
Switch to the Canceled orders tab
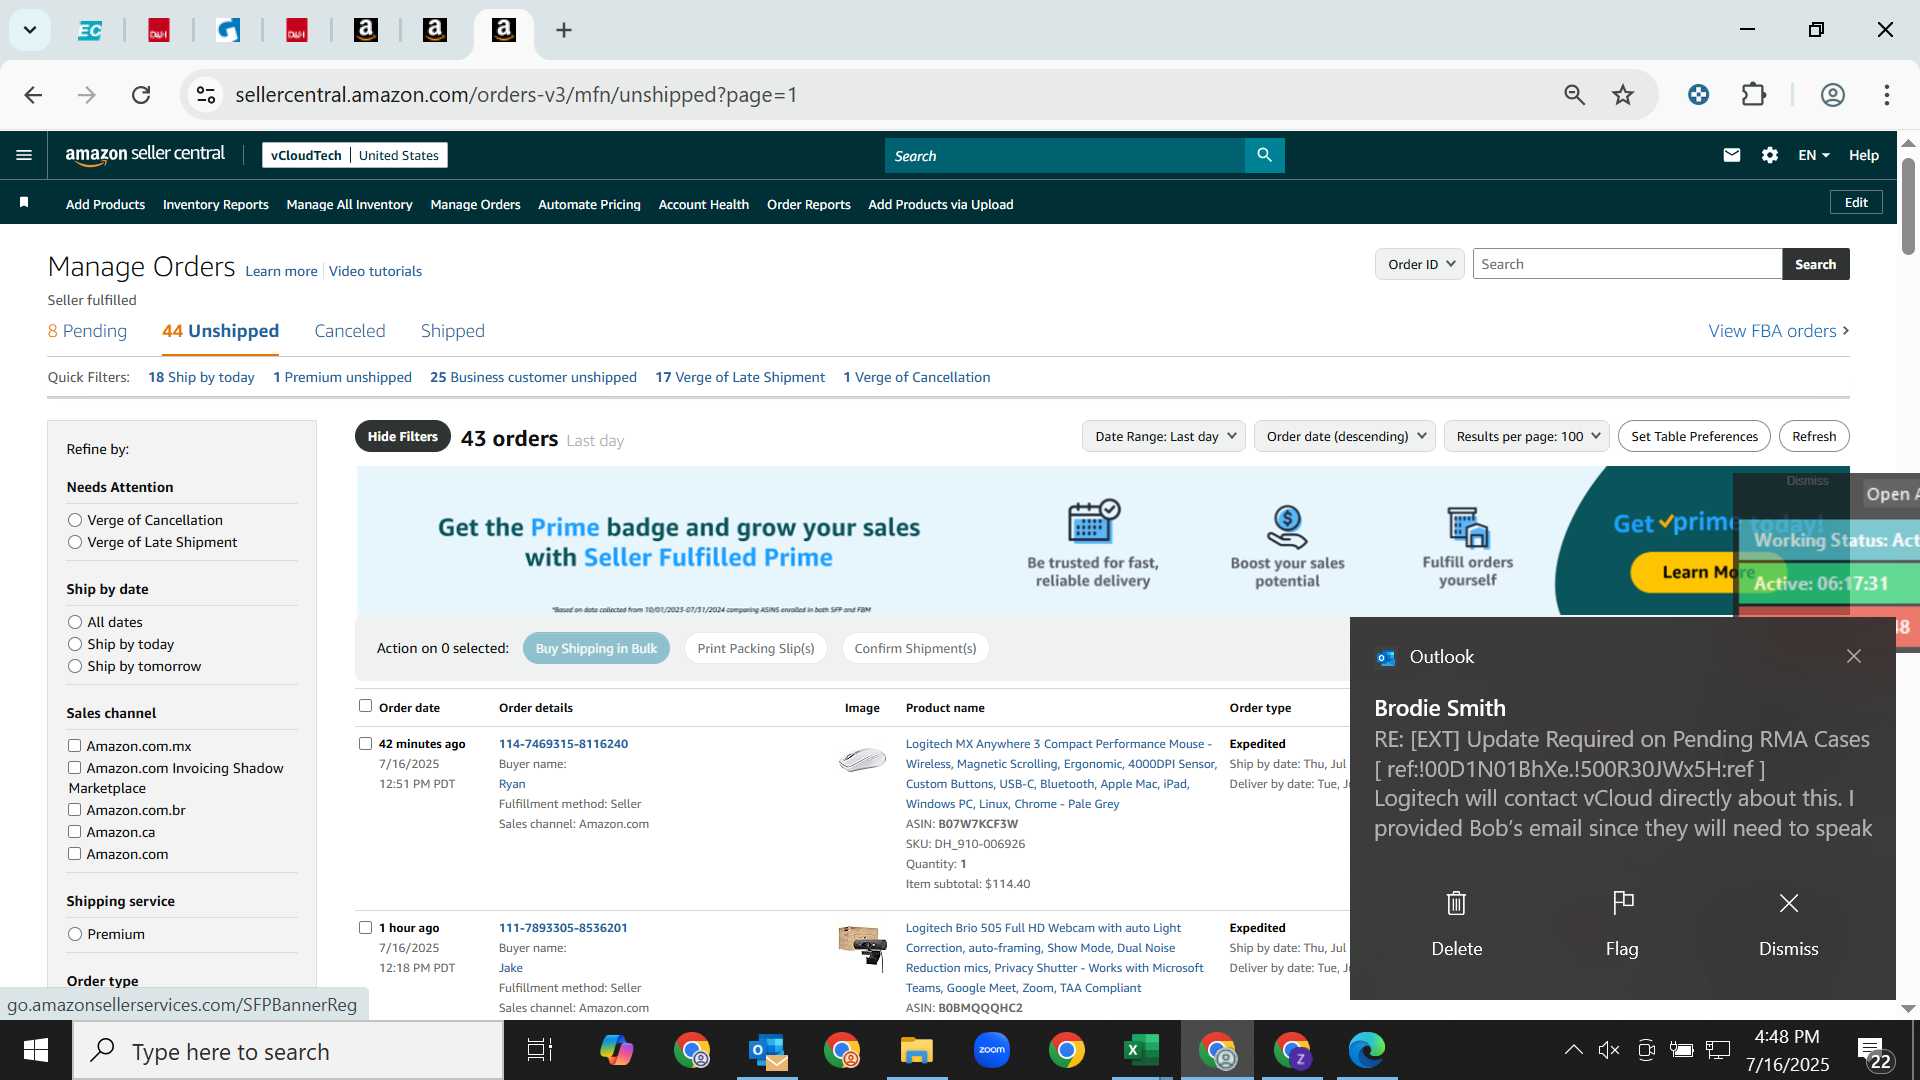click(x=349, y=331)
